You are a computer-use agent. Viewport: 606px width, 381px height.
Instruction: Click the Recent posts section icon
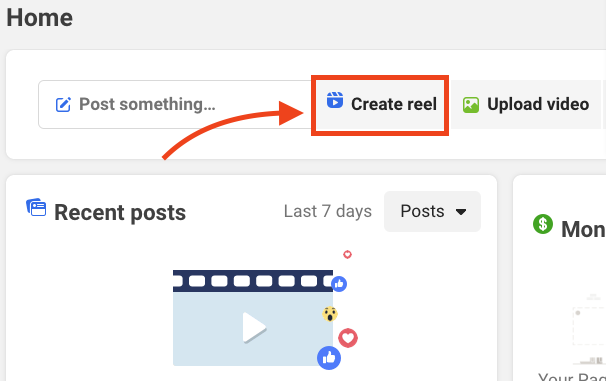(x=36, y=207)
